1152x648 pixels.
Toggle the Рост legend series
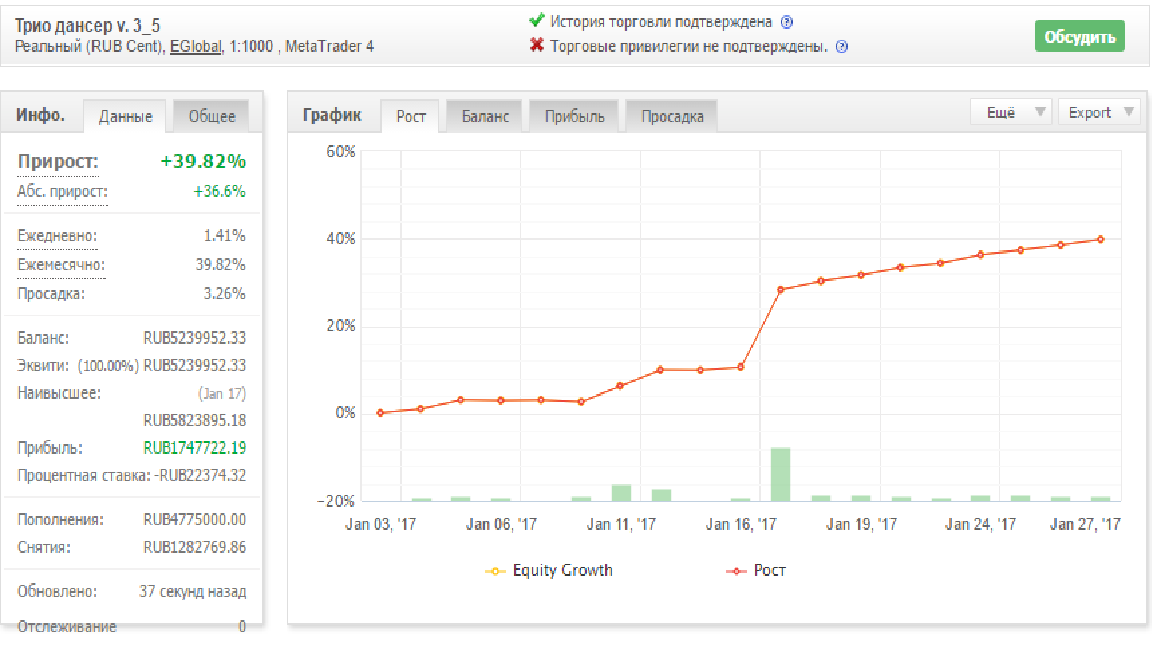(756, 571)
